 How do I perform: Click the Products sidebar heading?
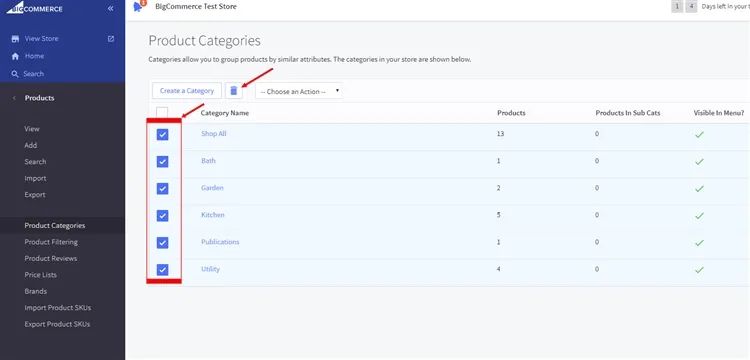pos(40,98)
